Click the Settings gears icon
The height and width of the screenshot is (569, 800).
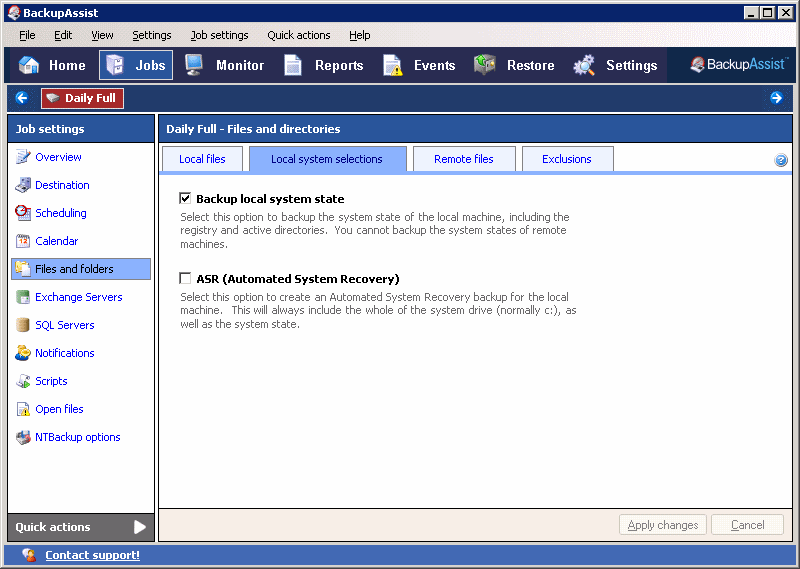click(x=584, y=65)
